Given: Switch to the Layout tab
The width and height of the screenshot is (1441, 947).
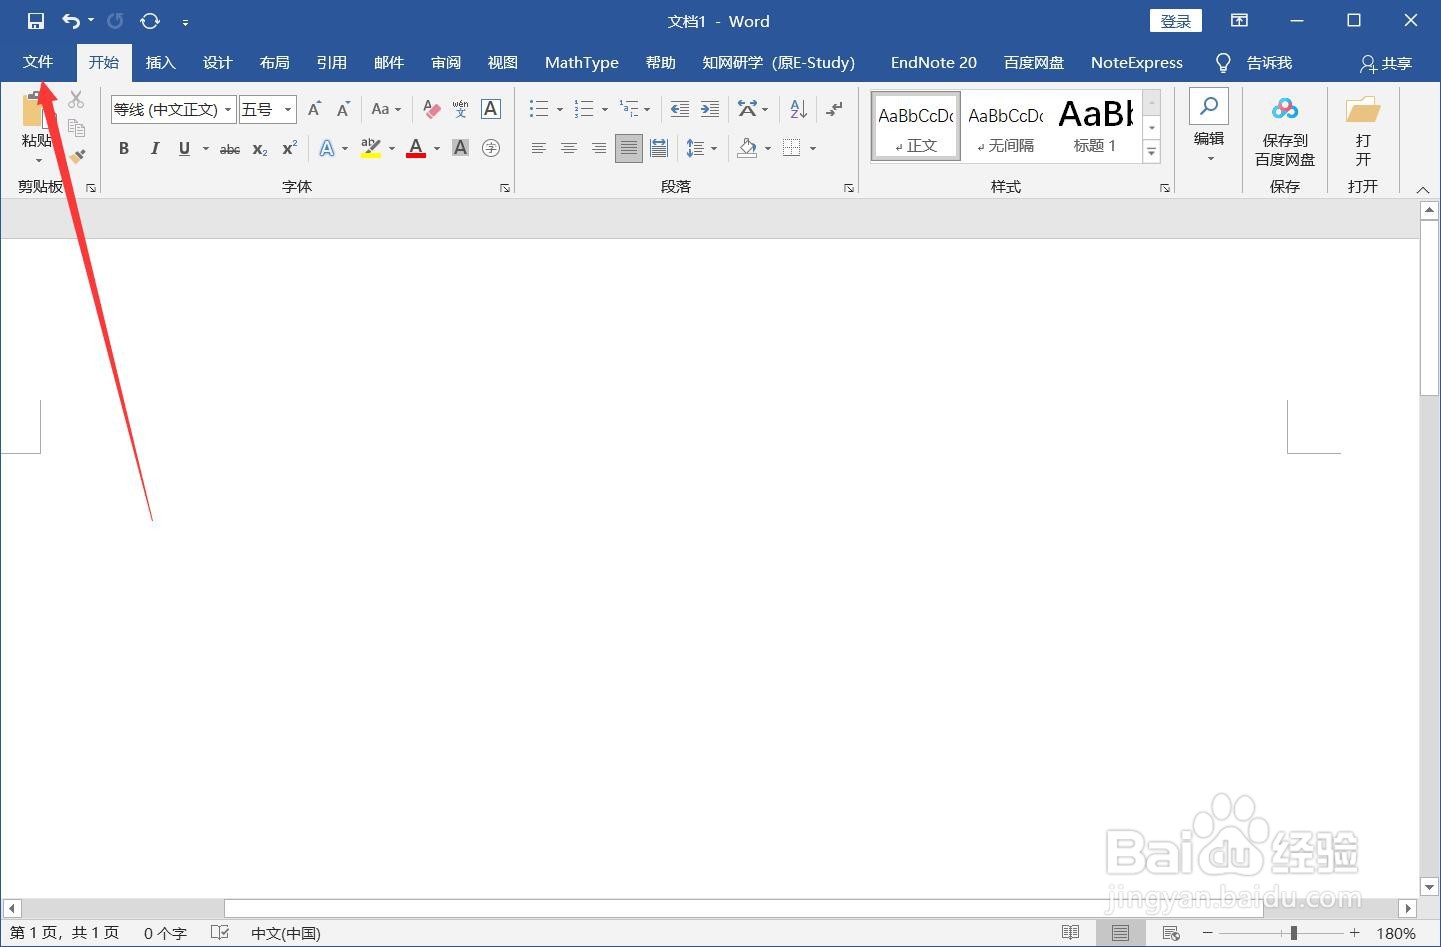Looking at the screenshot, I should tap(274, 62).
